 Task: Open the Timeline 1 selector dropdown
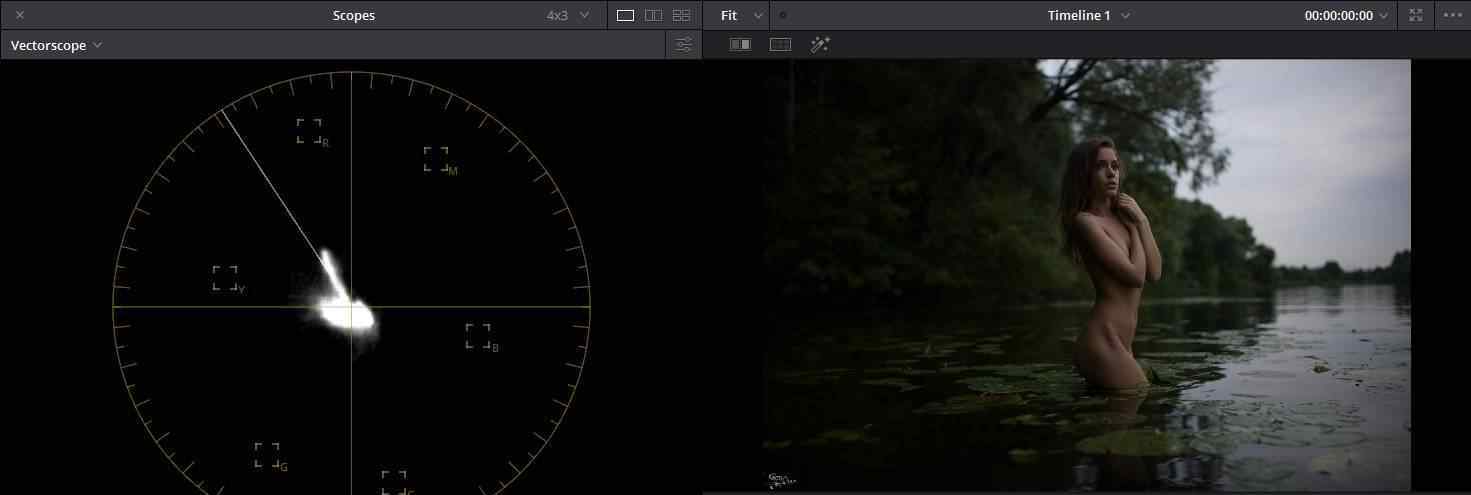[1089, 15]
